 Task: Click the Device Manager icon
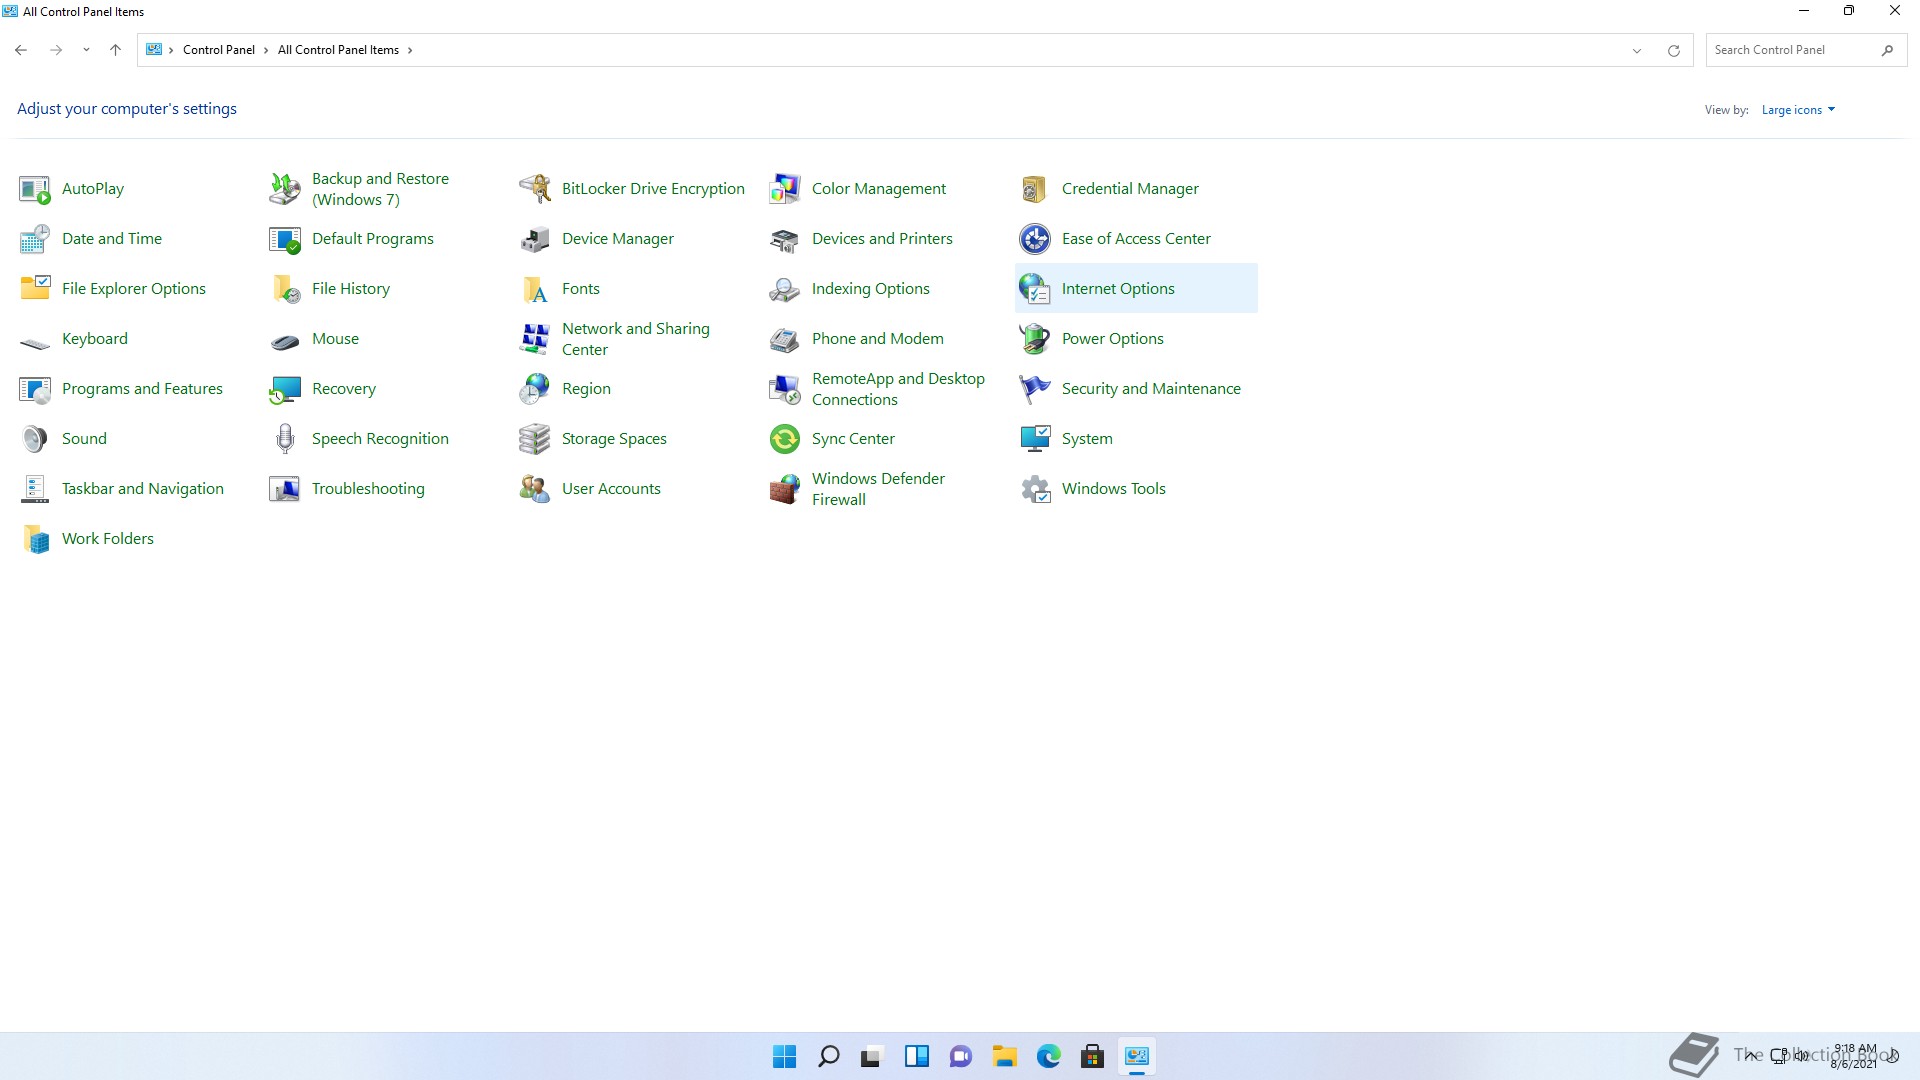535,239
